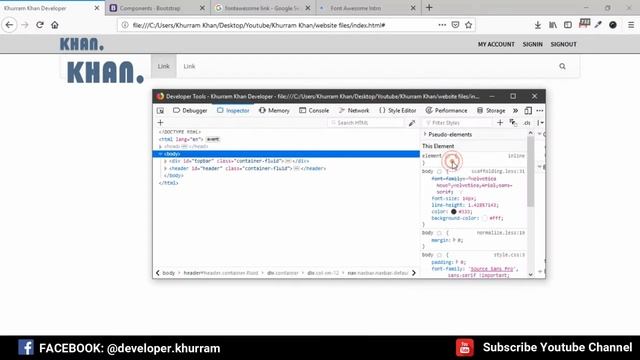Select the html lang="en" node
The height and width of the screenshot is (360, 640).
[181, 139]
